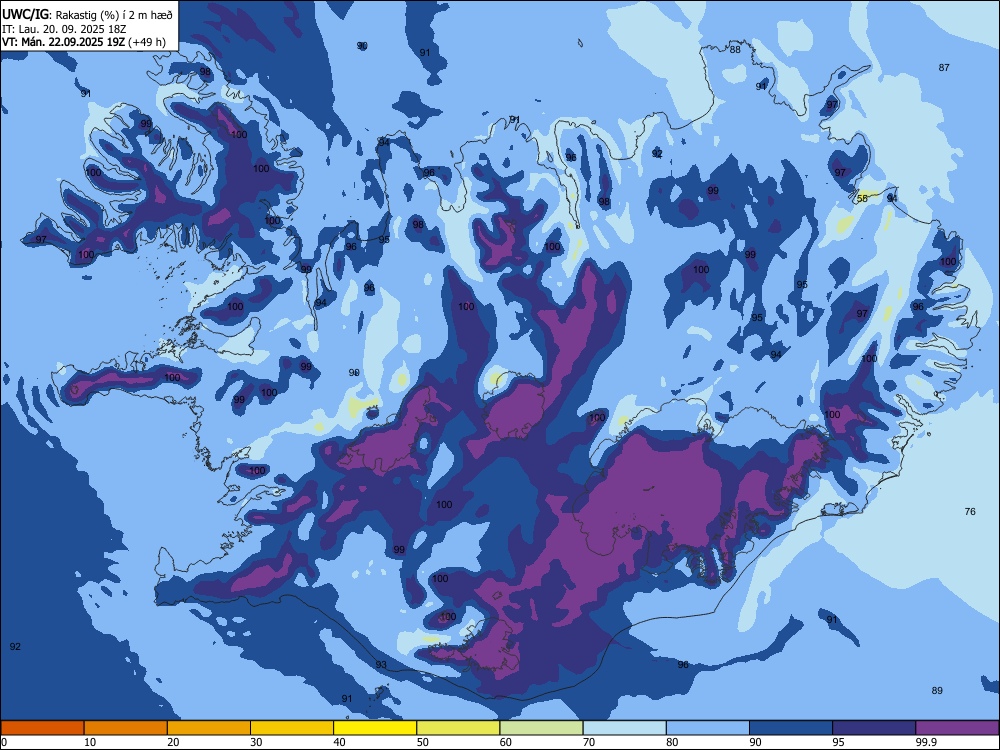Select the 70–80 lightest blue legend swatch
Screen dimensions: 1000x750
(624, 728)
